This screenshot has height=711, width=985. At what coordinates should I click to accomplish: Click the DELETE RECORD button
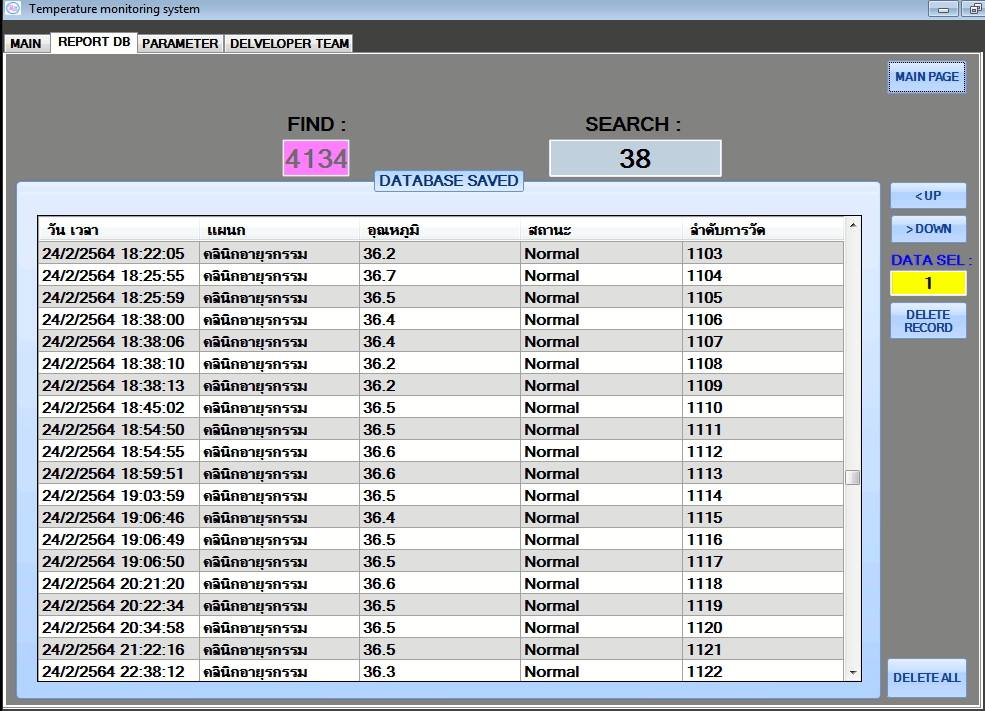point(928,321)
